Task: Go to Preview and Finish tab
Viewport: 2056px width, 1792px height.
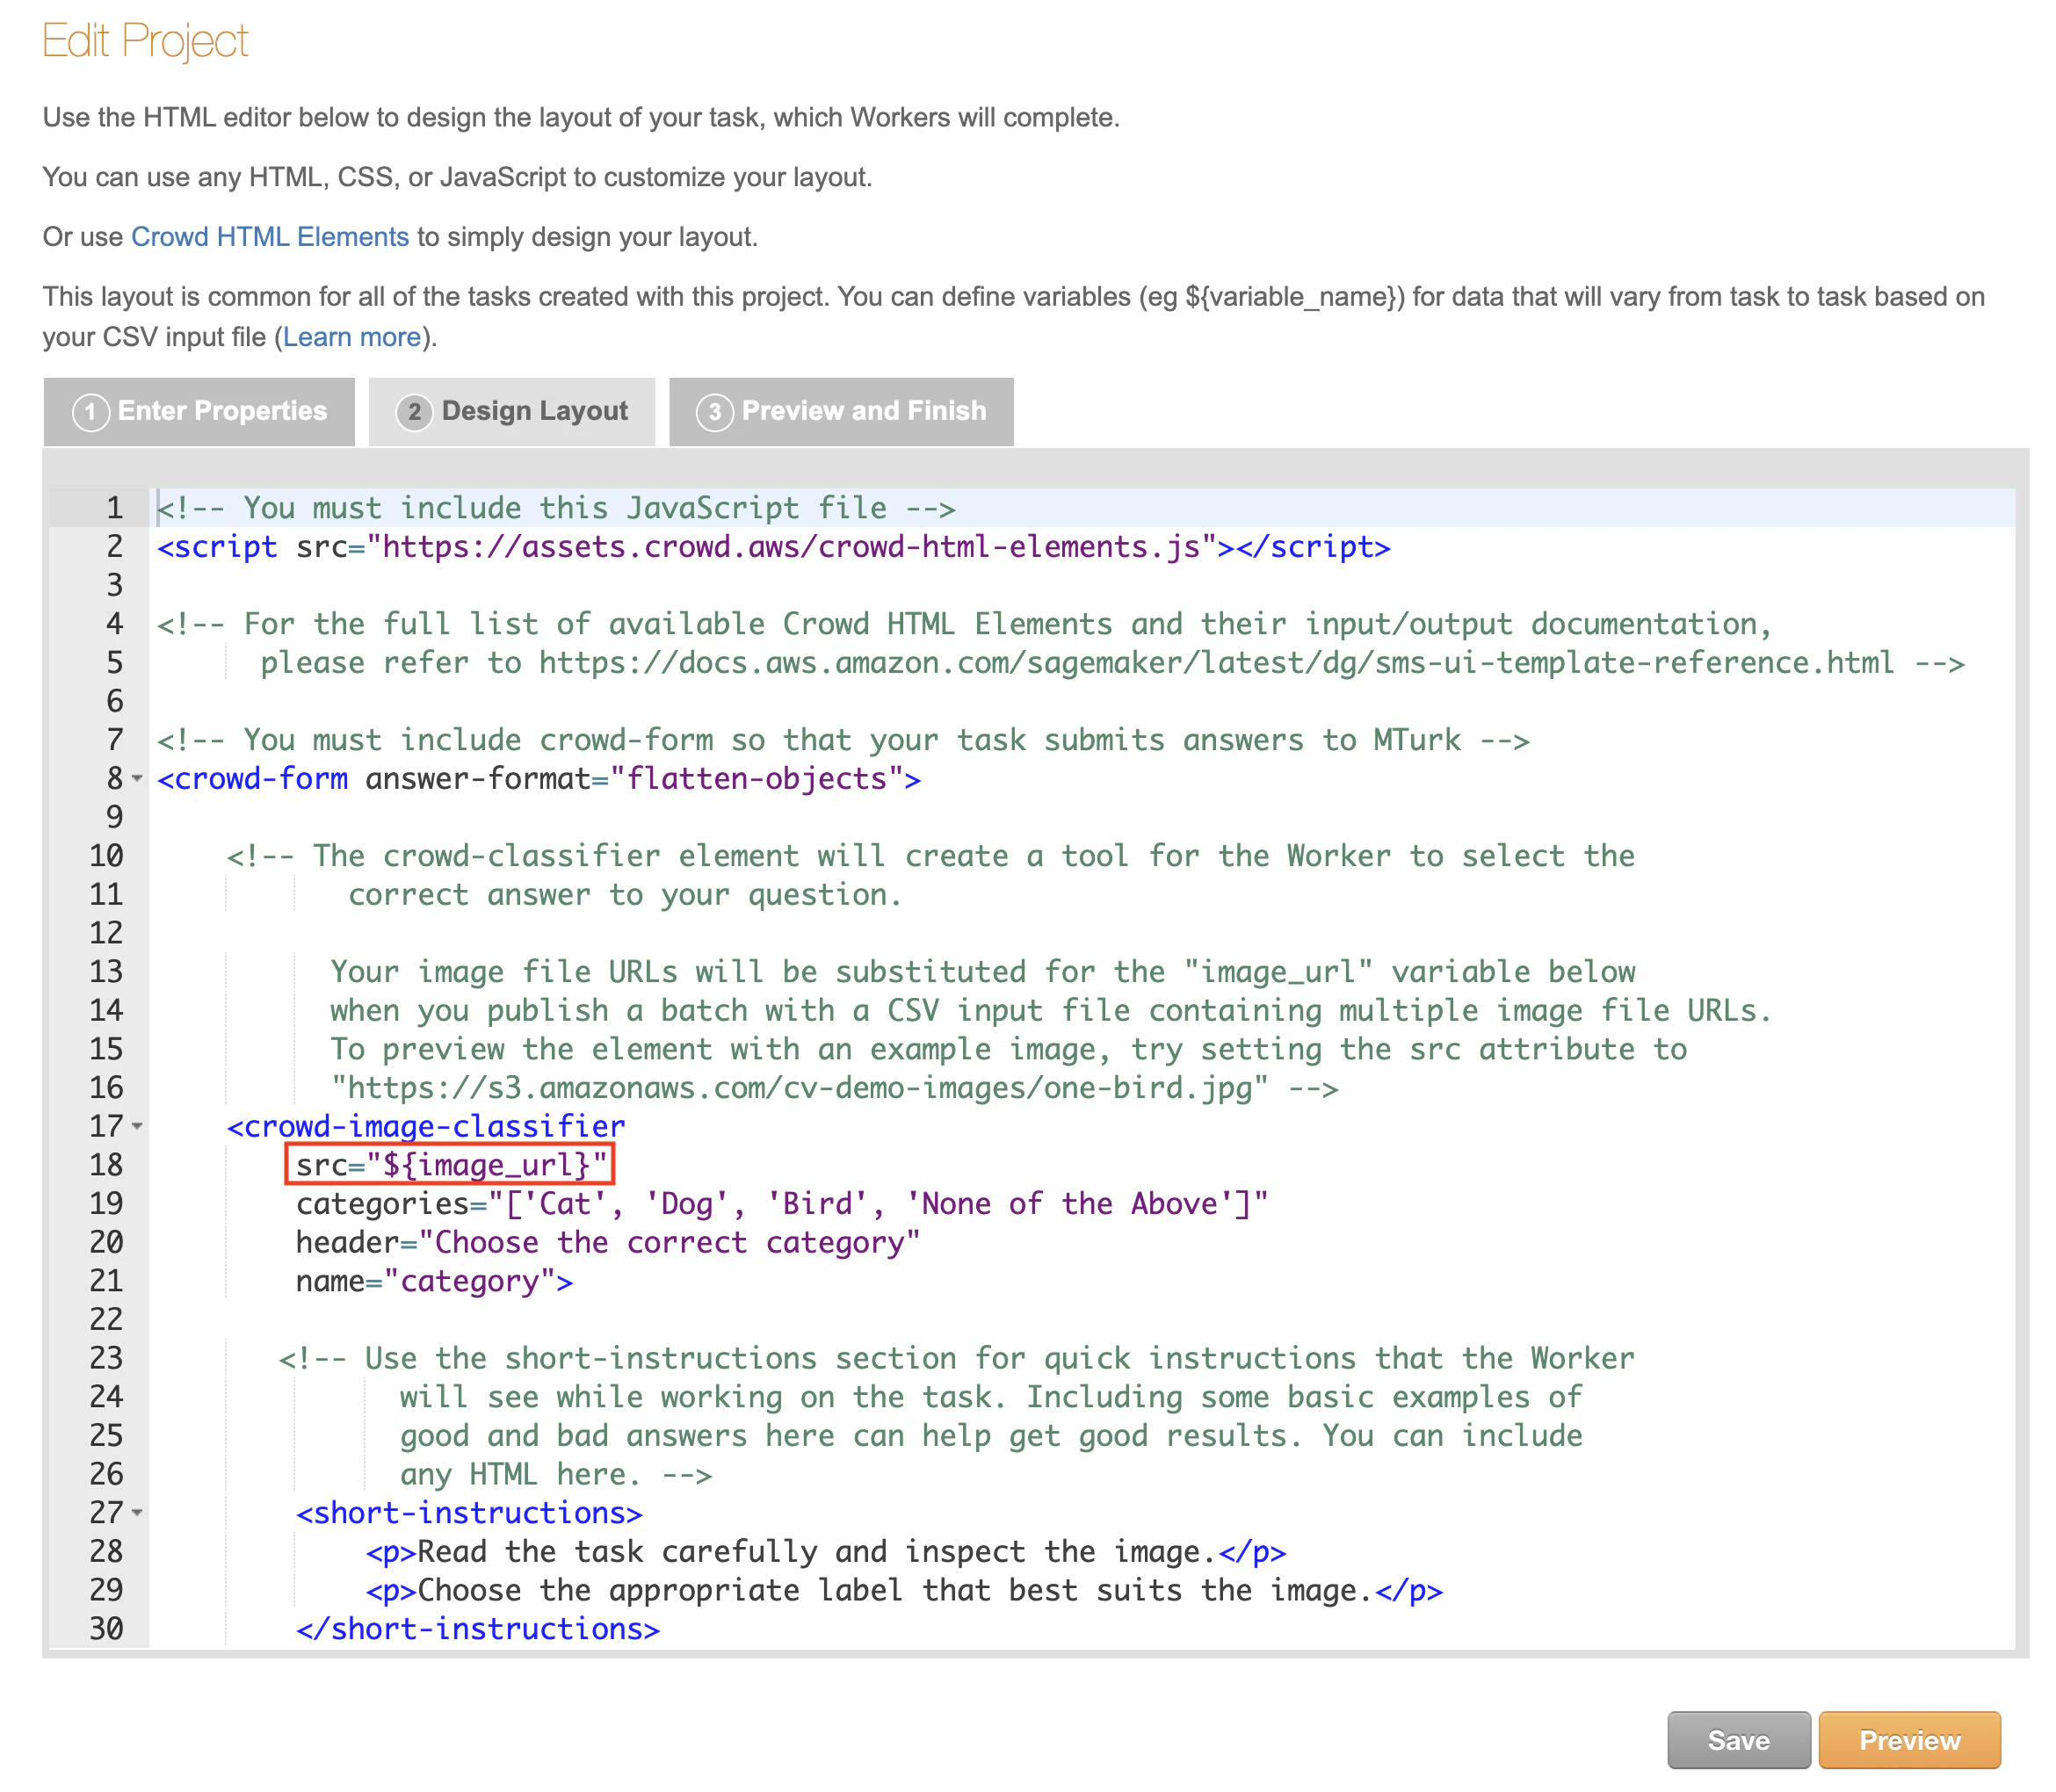Action: [x=841, y=411]
